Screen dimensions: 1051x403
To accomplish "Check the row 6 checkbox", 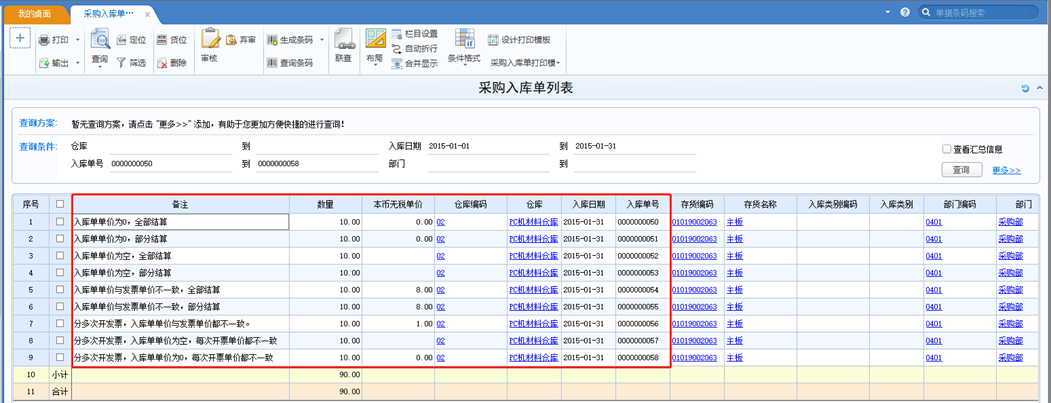I will (61, 306).
